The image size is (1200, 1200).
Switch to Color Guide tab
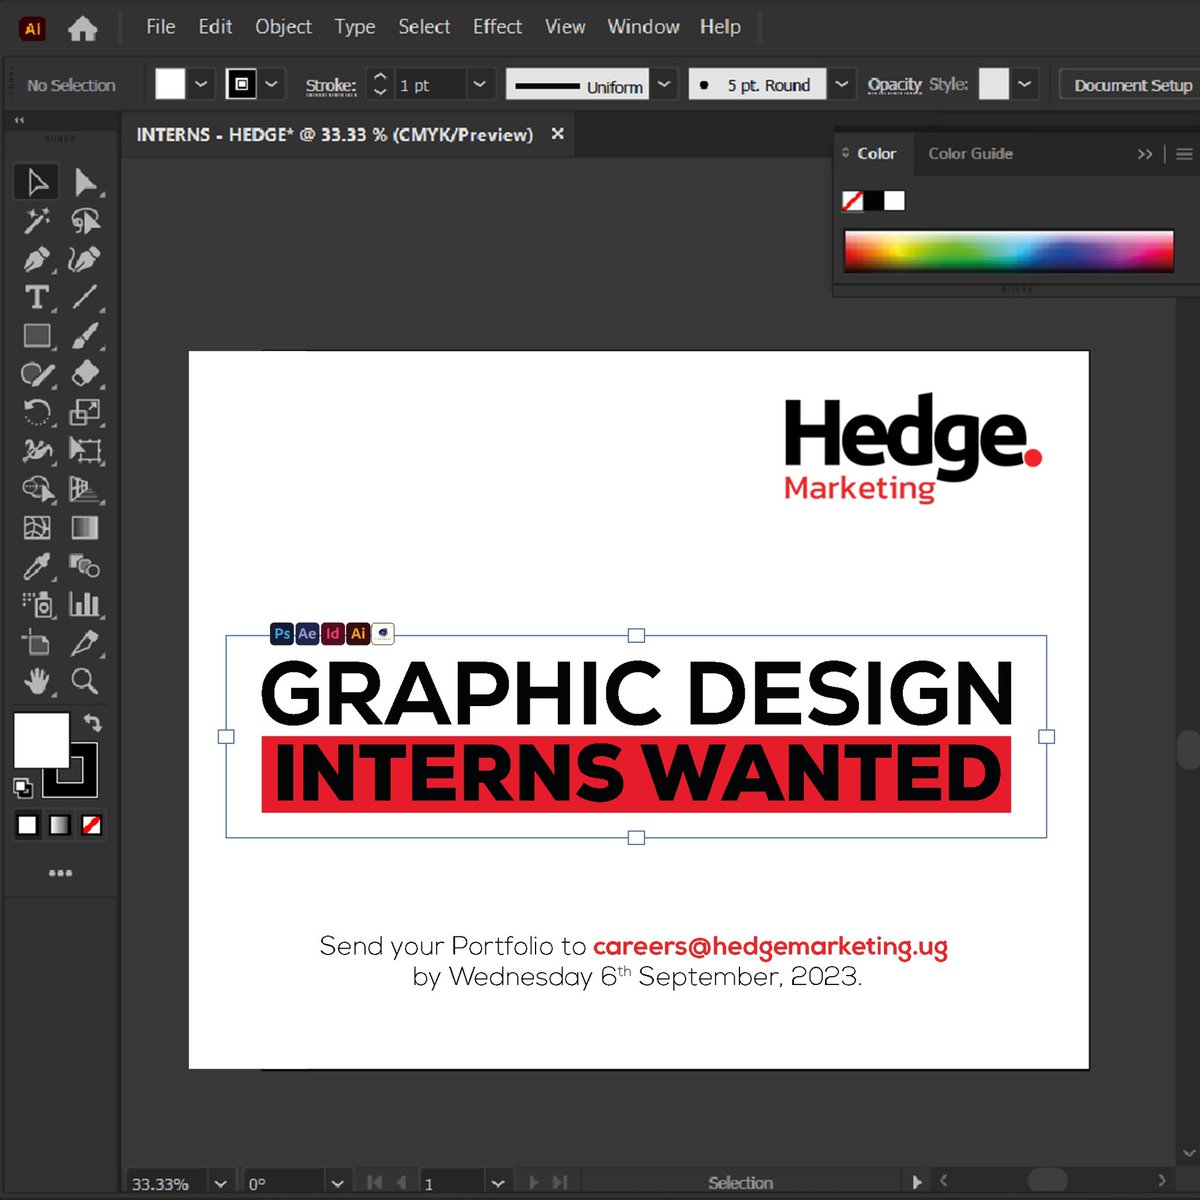[x=970, y=153]
